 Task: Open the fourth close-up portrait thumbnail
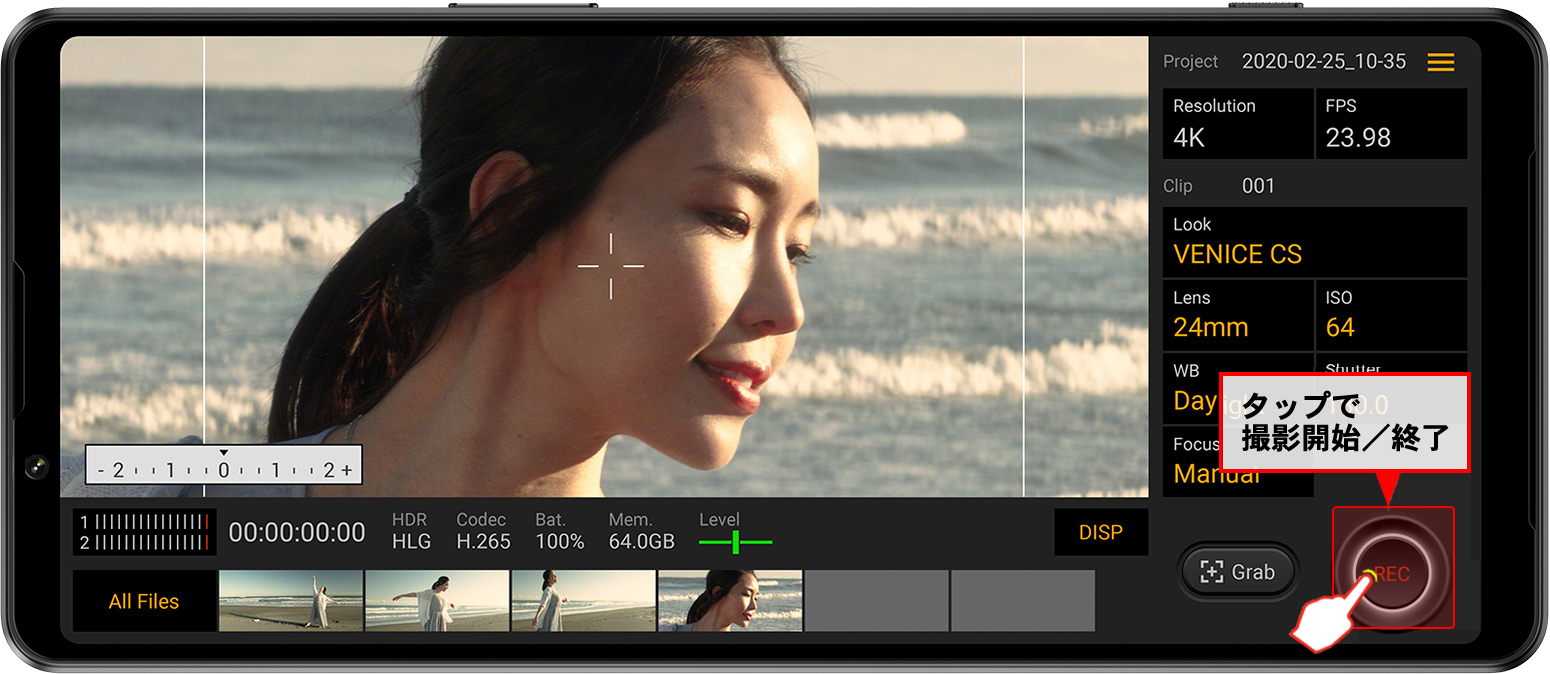[x=730, y=600]
